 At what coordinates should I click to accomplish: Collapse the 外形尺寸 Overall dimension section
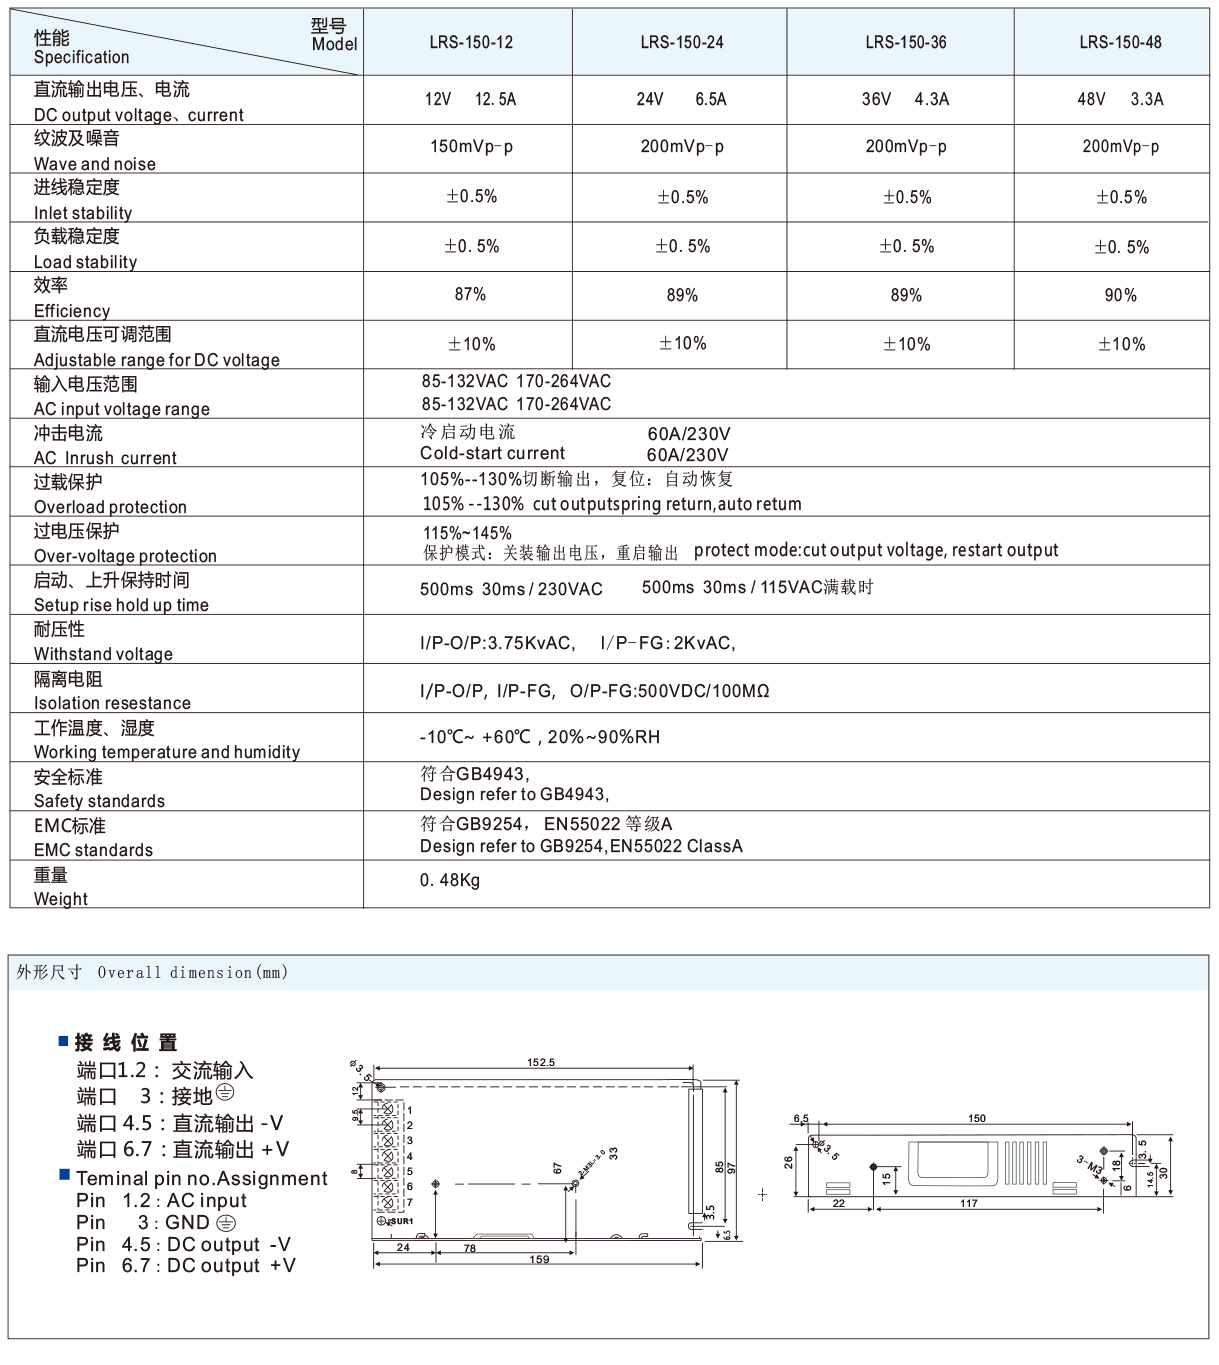coord(150,970)
